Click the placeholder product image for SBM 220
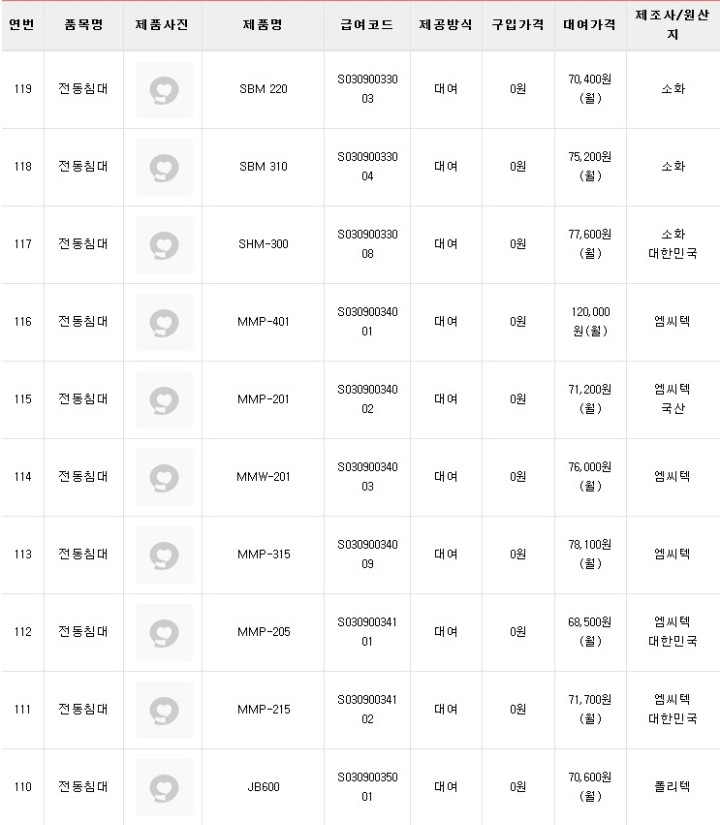Screen dimensions: 720x825 (164, 90)
